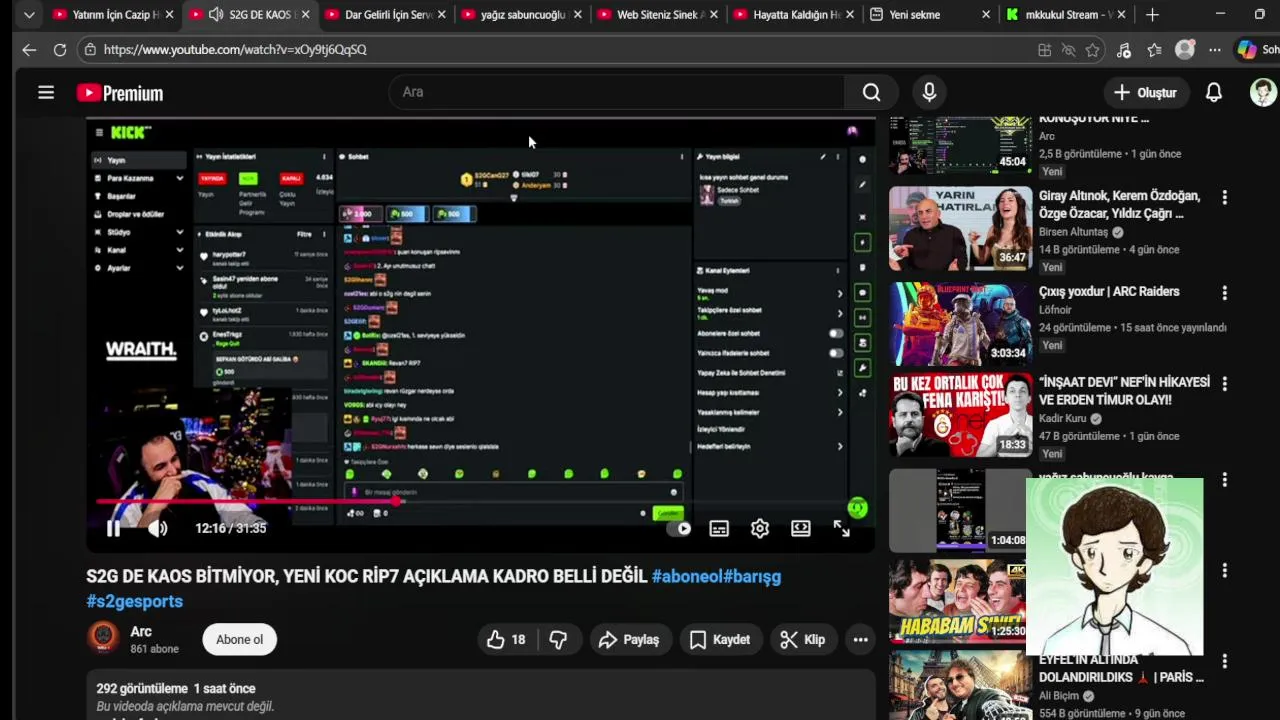Go back with the browser arrow

pos(29,50)
